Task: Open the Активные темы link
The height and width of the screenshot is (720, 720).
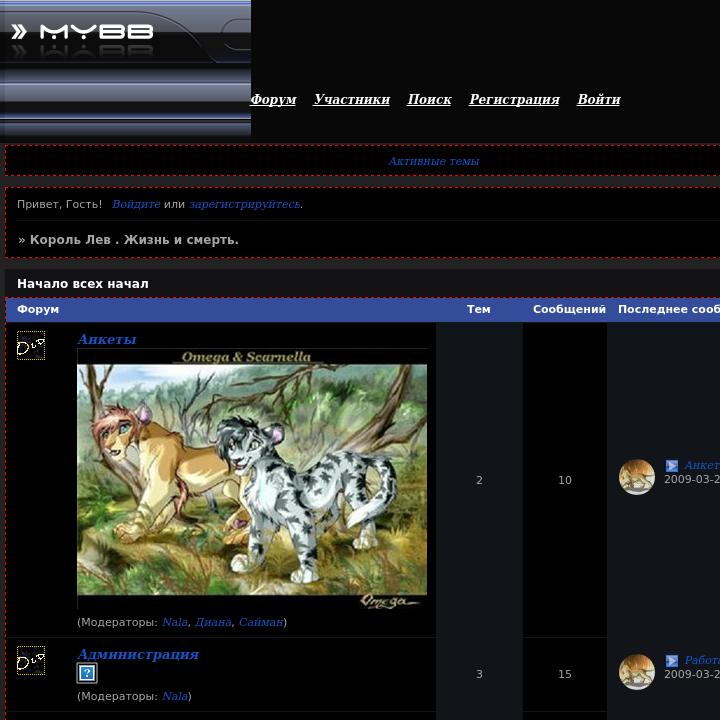Action: (x=433, y=161)
